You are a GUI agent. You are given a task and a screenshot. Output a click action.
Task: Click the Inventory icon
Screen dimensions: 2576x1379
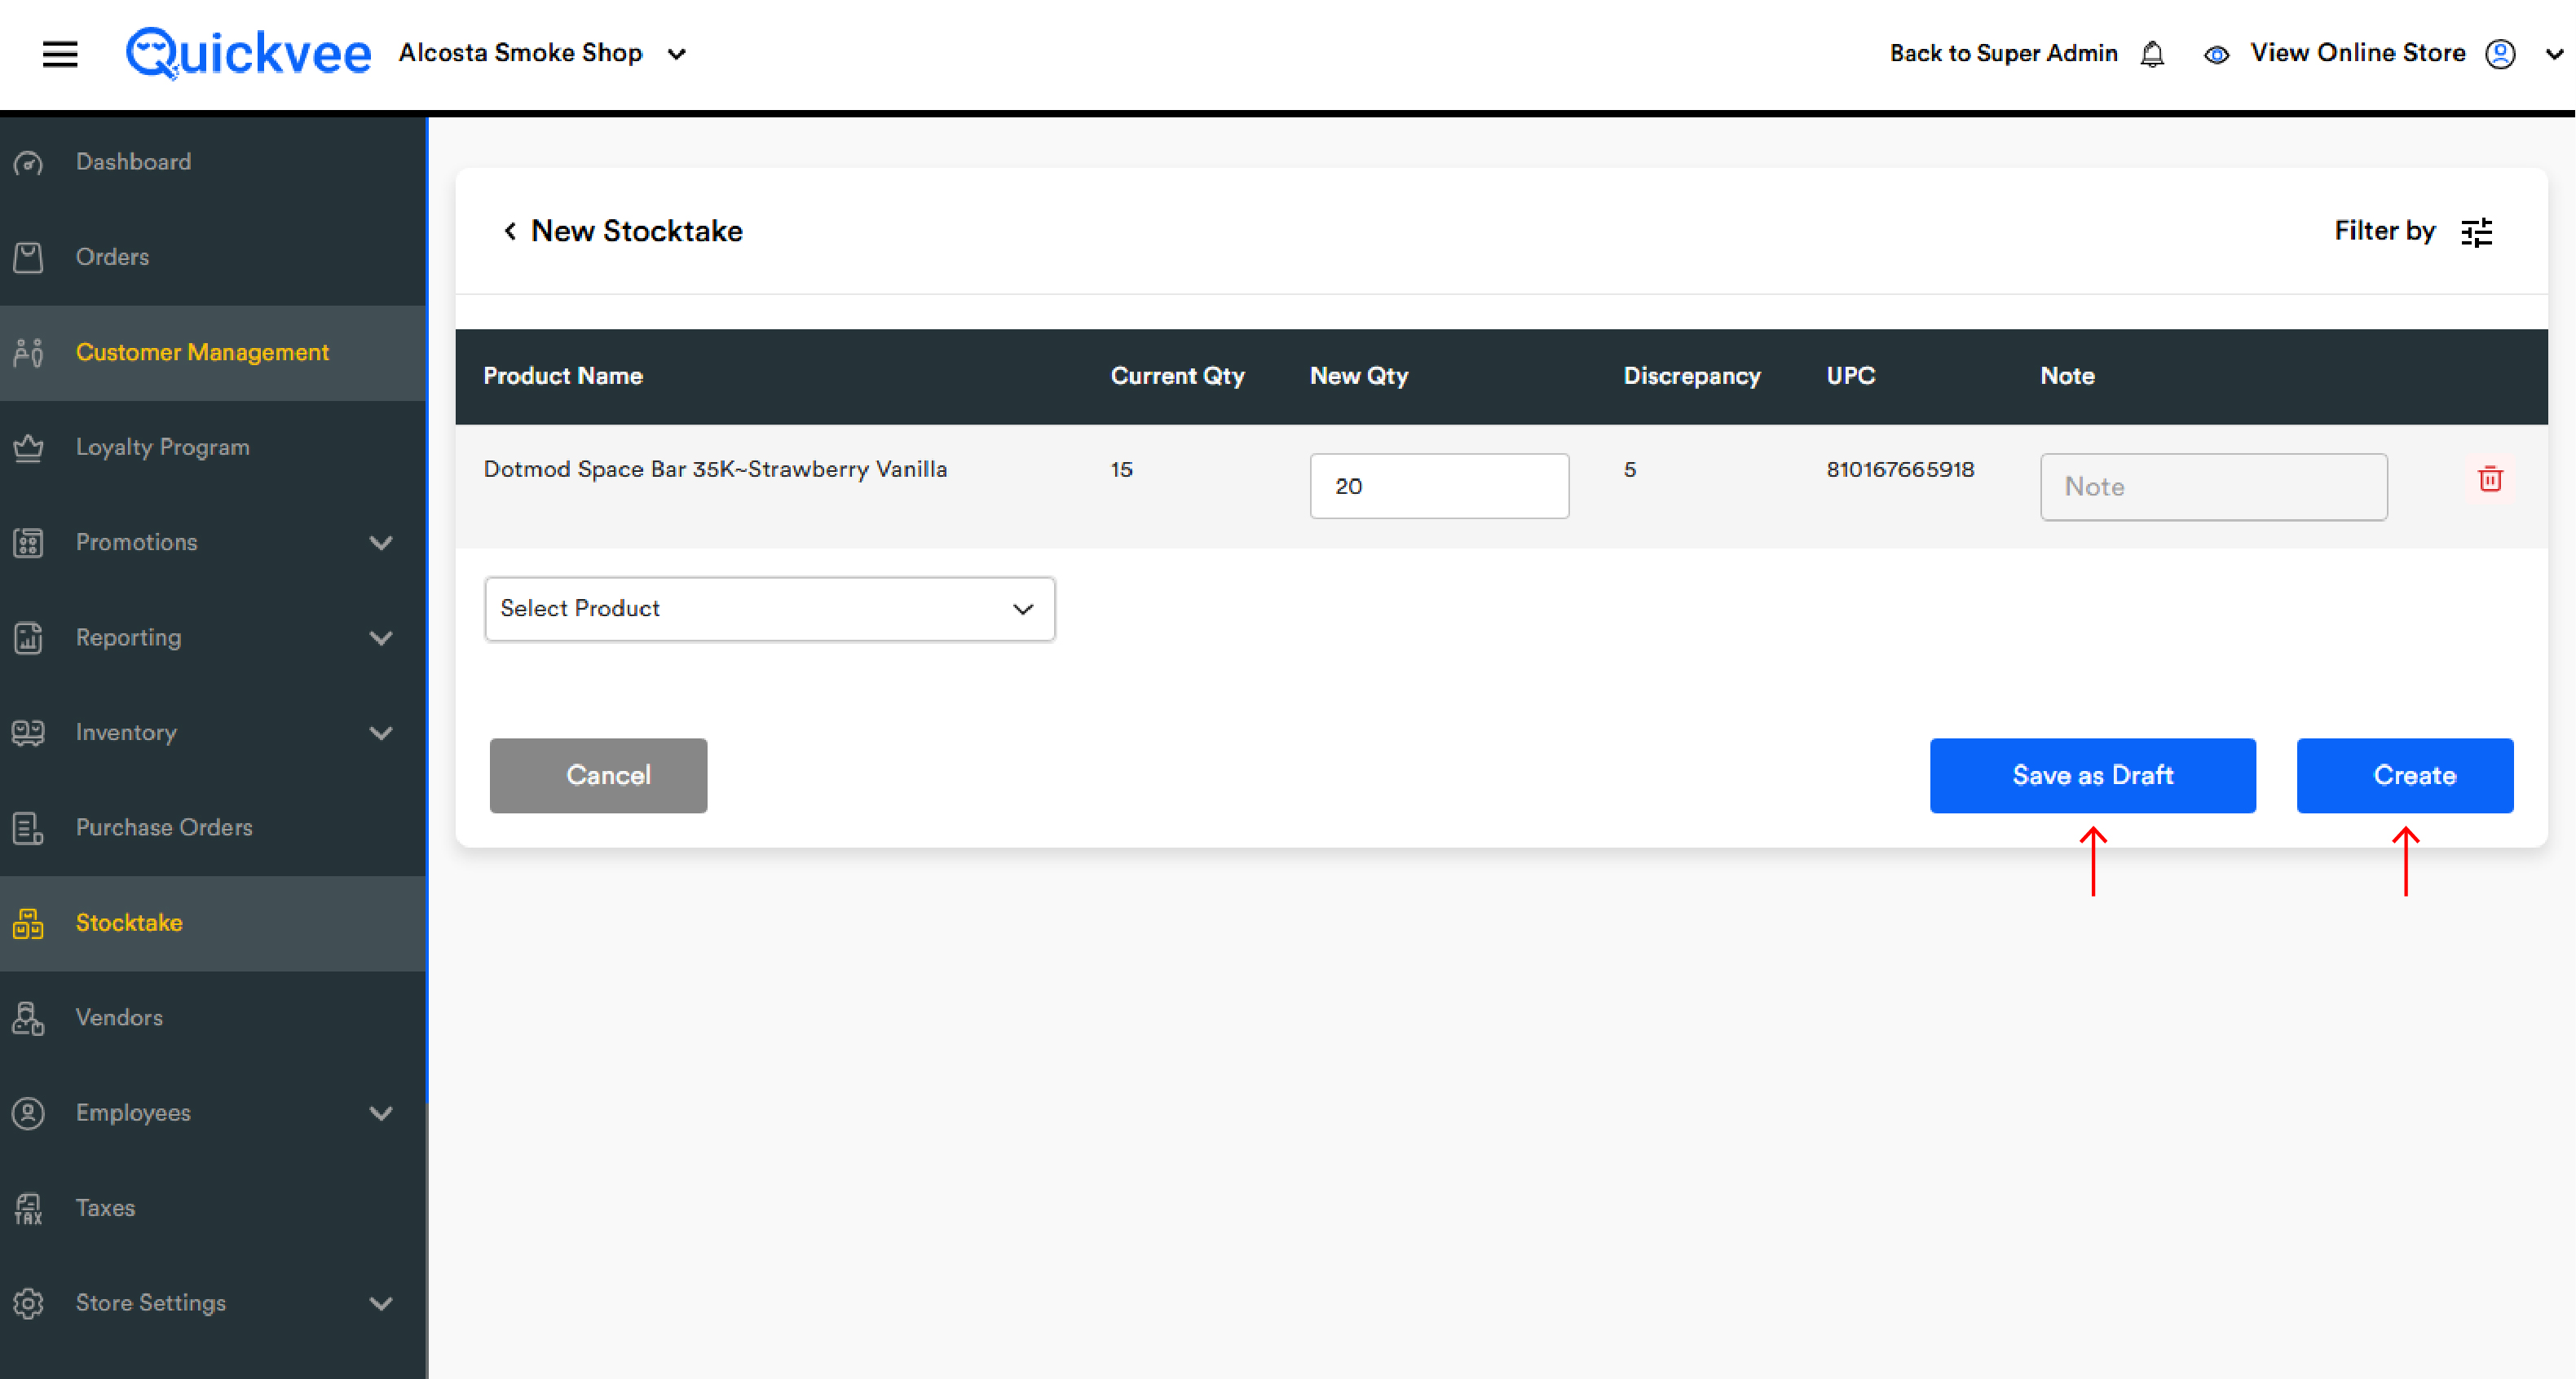[28, 733]
